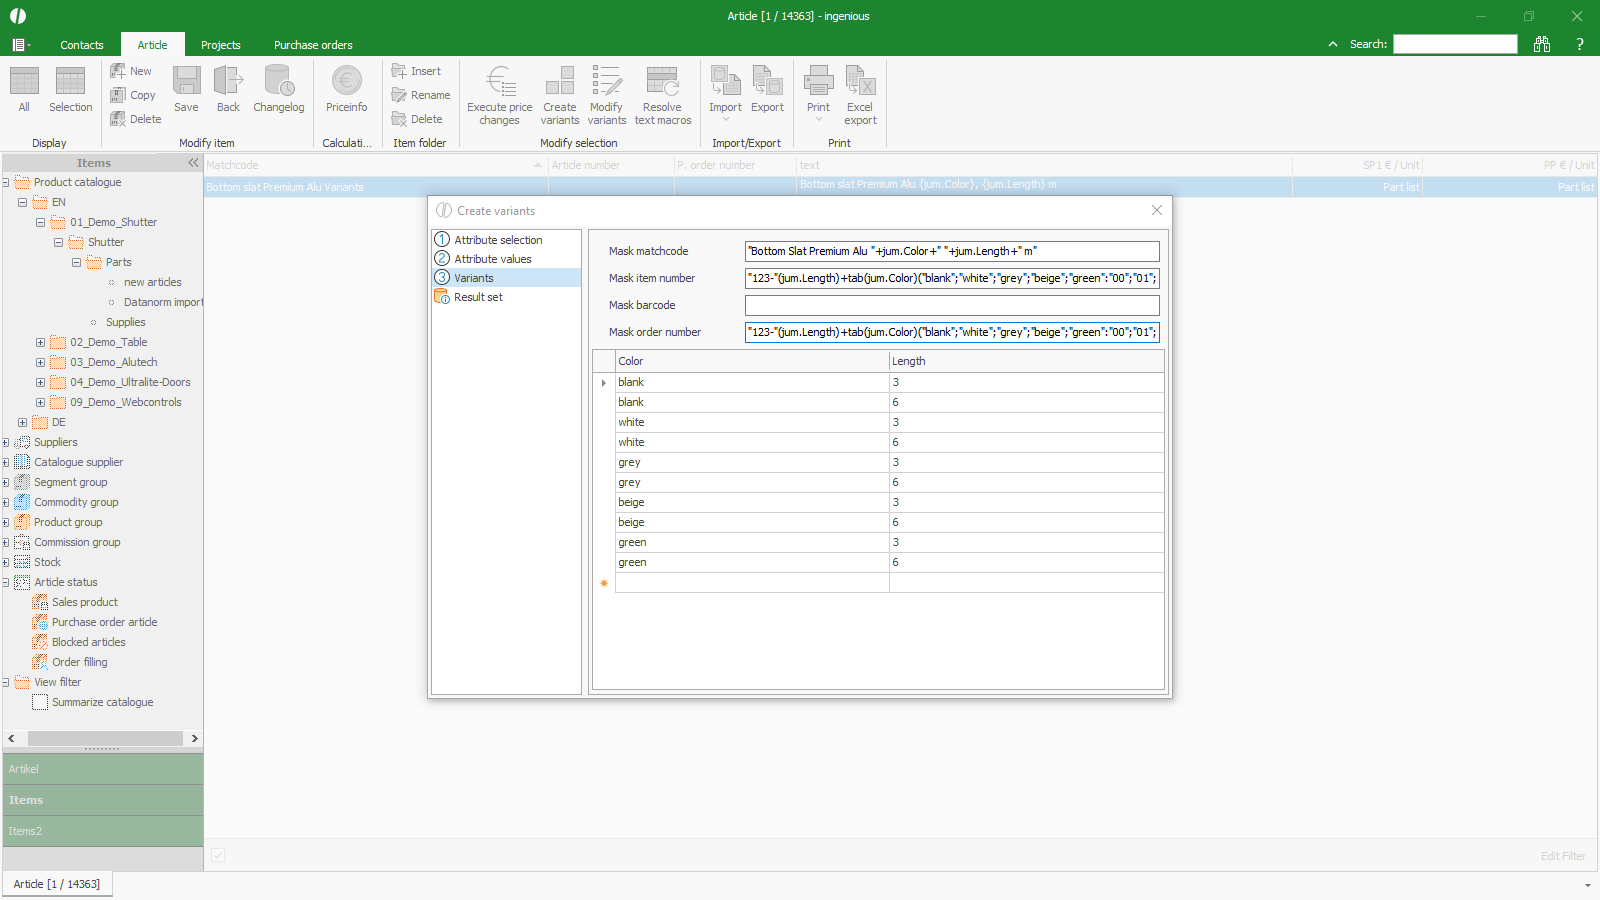This screenshot has width=1600, height=900.
Task: Click Execute price changes icon
Action: tap(500, 82)
